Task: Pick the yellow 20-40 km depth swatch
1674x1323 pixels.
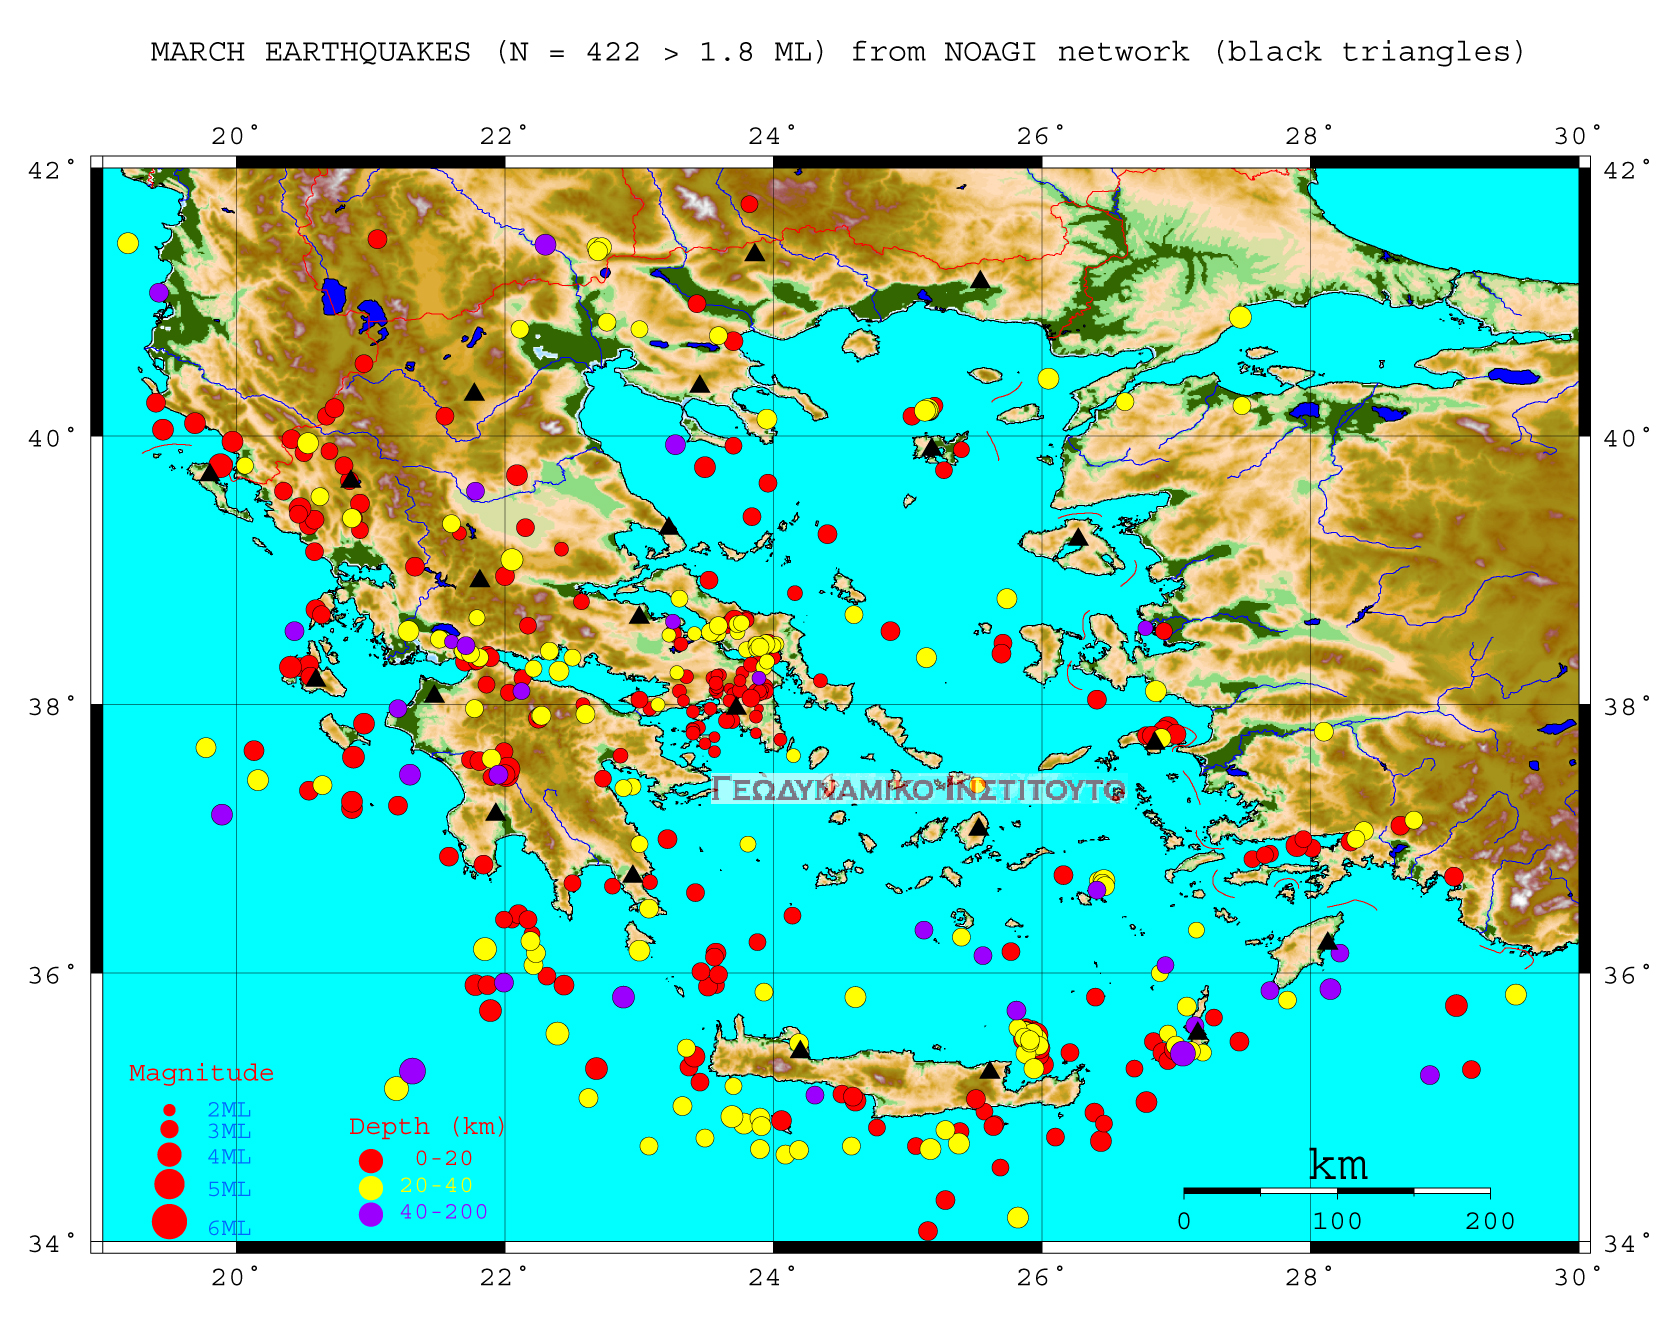Action: click(371, 1188)
